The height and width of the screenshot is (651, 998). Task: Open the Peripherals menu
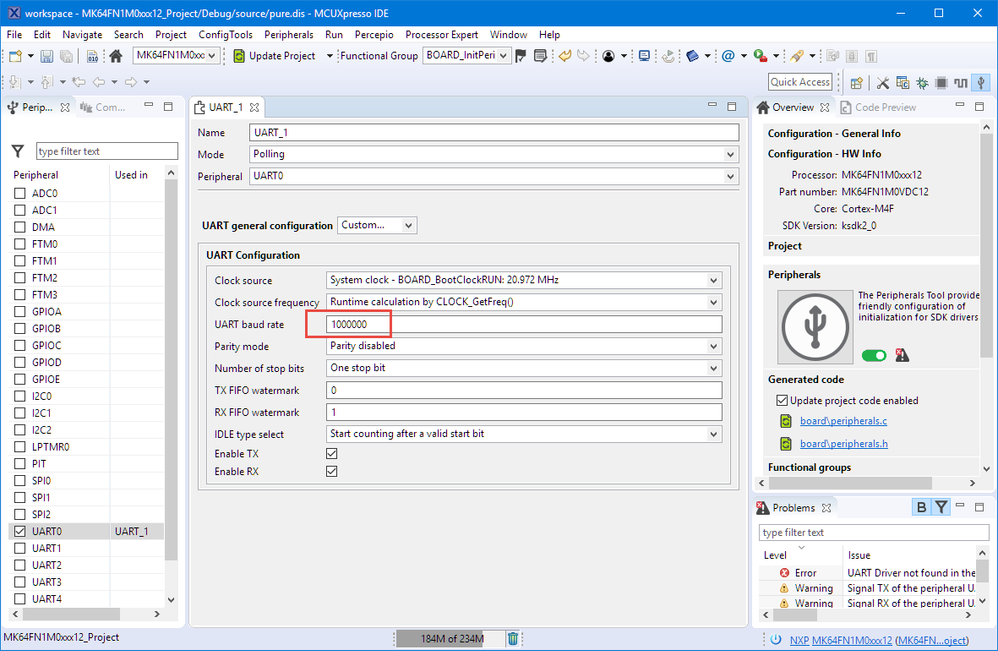pyautogui.click(x=288, y=34)
